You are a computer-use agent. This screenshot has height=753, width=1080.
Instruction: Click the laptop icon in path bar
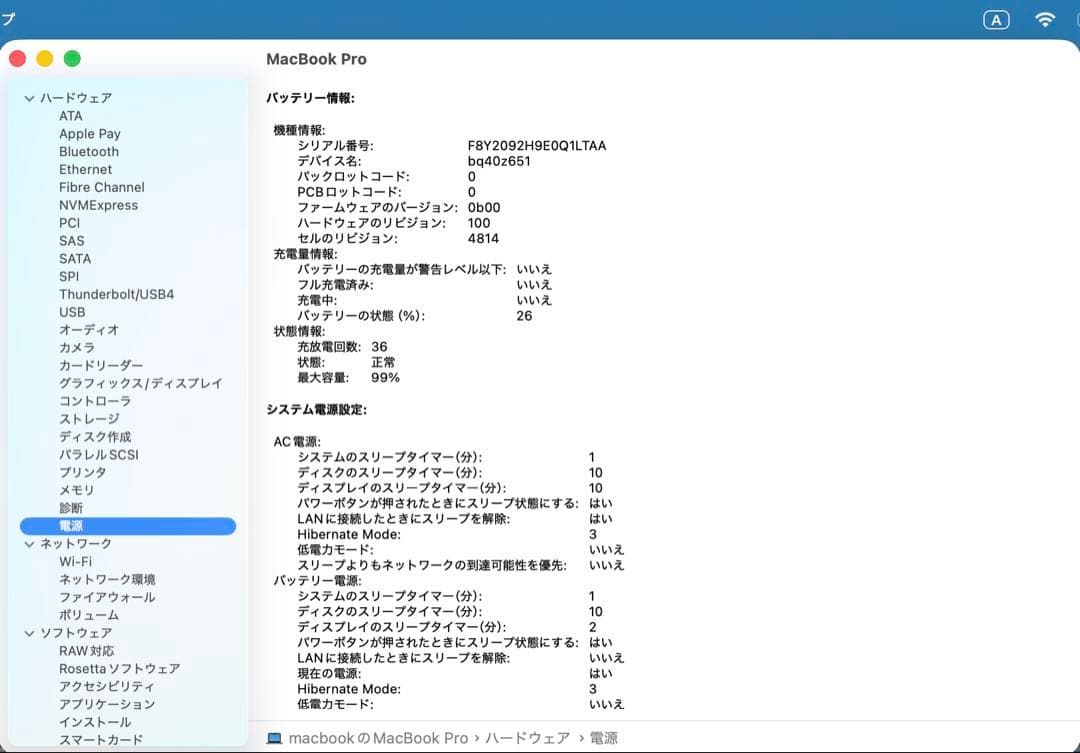(x=274, y=739)
